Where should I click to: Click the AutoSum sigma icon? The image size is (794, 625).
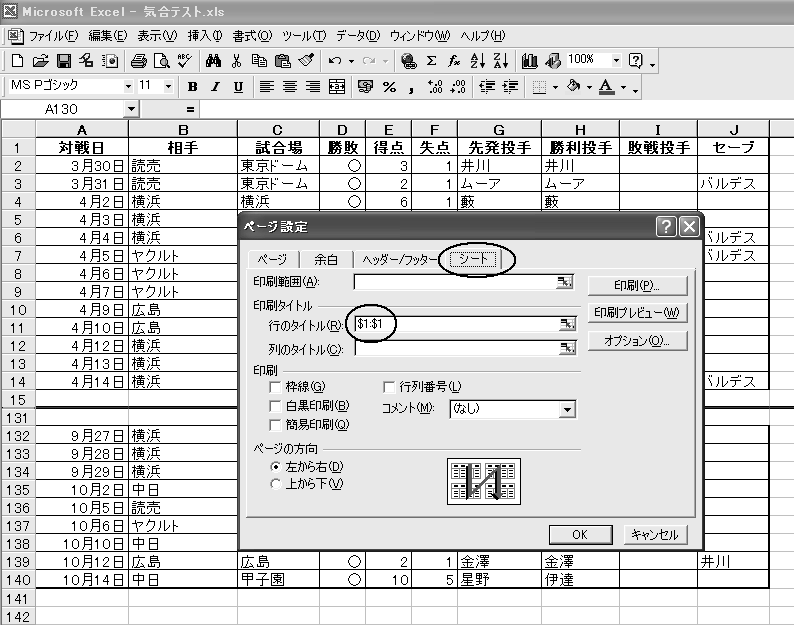click(432, 61)
